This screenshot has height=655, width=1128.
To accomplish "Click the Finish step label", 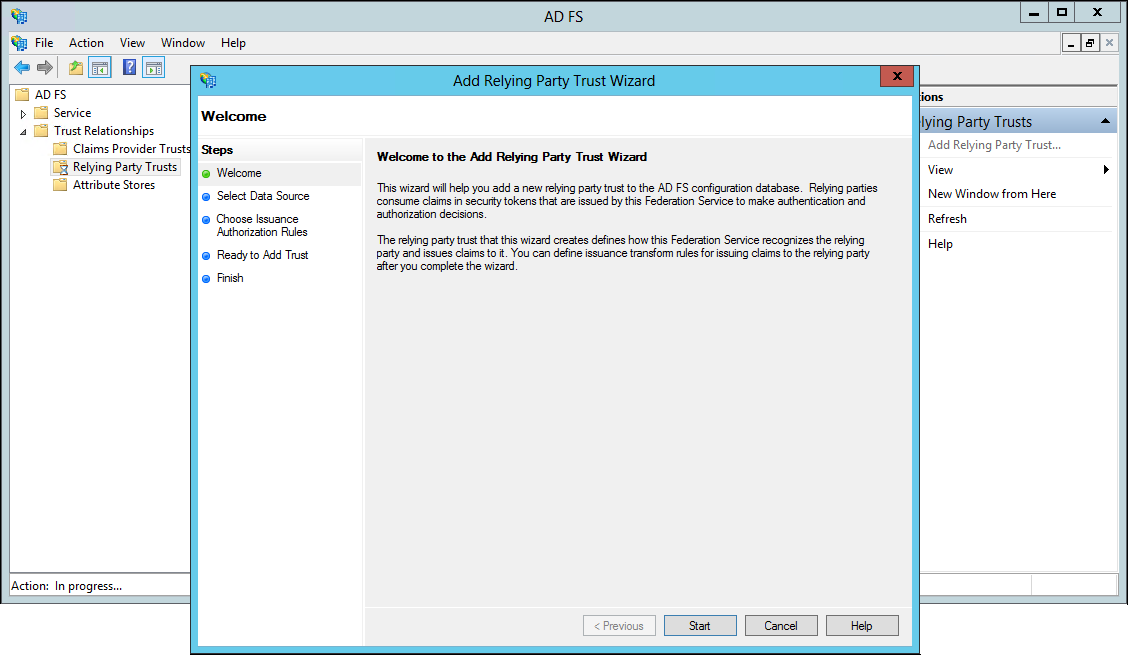I will (x=230, y=278).
